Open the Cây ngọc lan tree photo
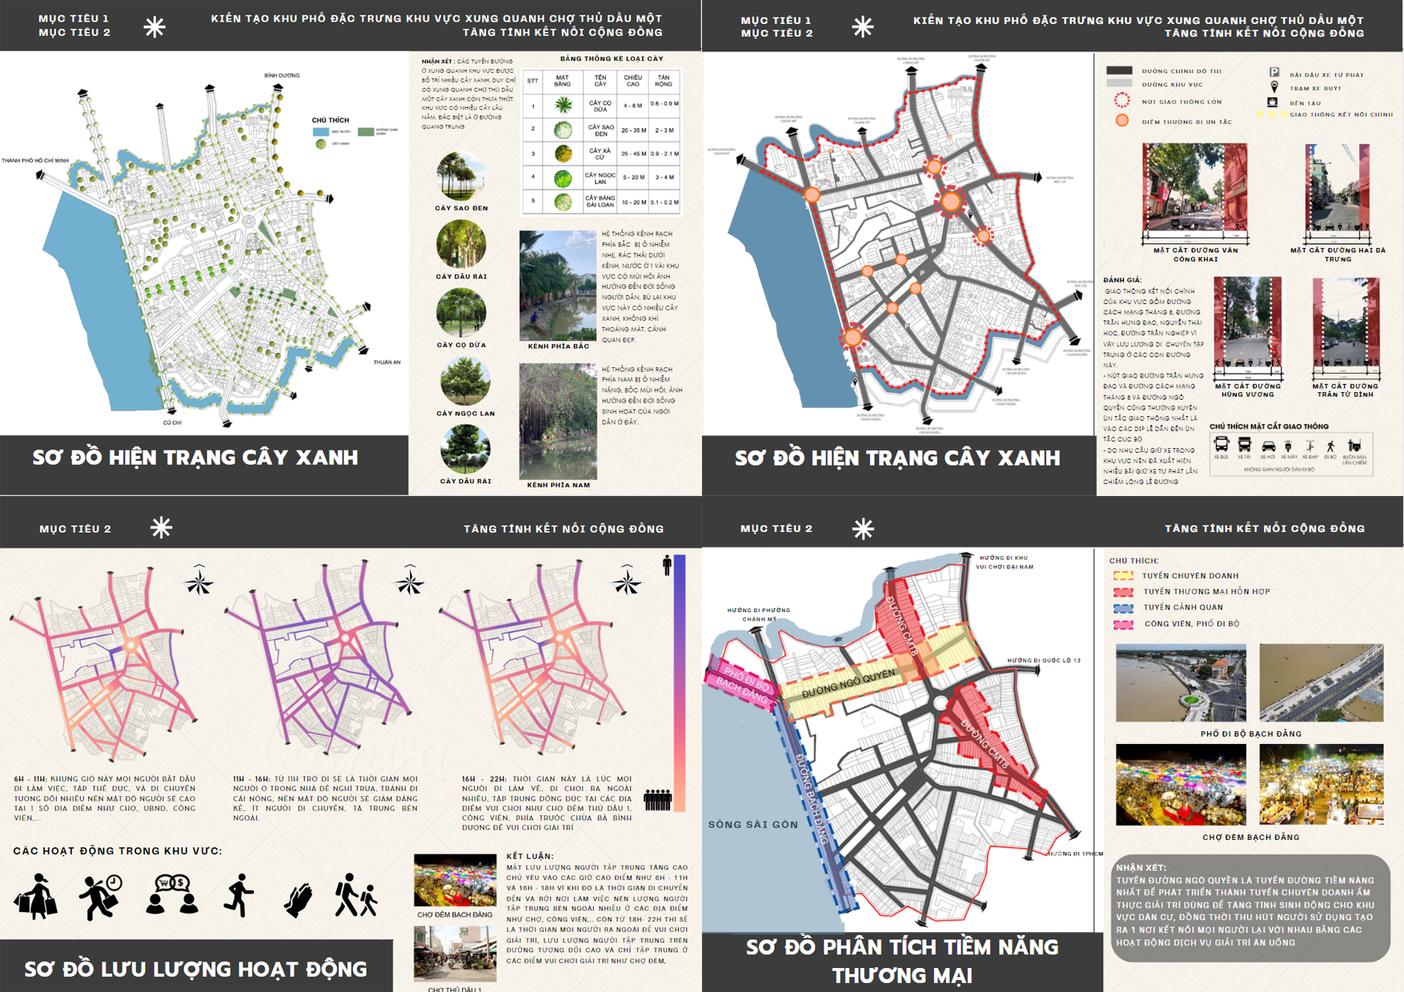 (465, 382)
